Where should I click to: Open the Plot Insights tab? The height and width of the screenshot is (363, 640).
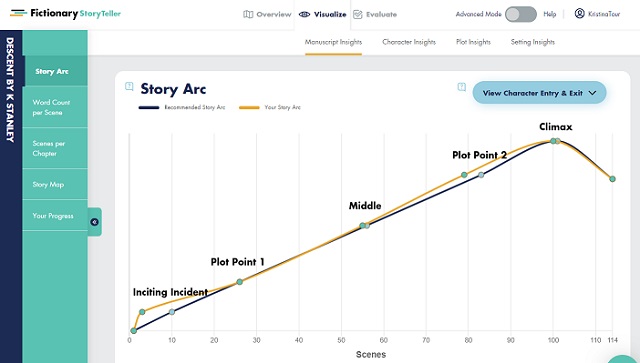coord(473,42)
